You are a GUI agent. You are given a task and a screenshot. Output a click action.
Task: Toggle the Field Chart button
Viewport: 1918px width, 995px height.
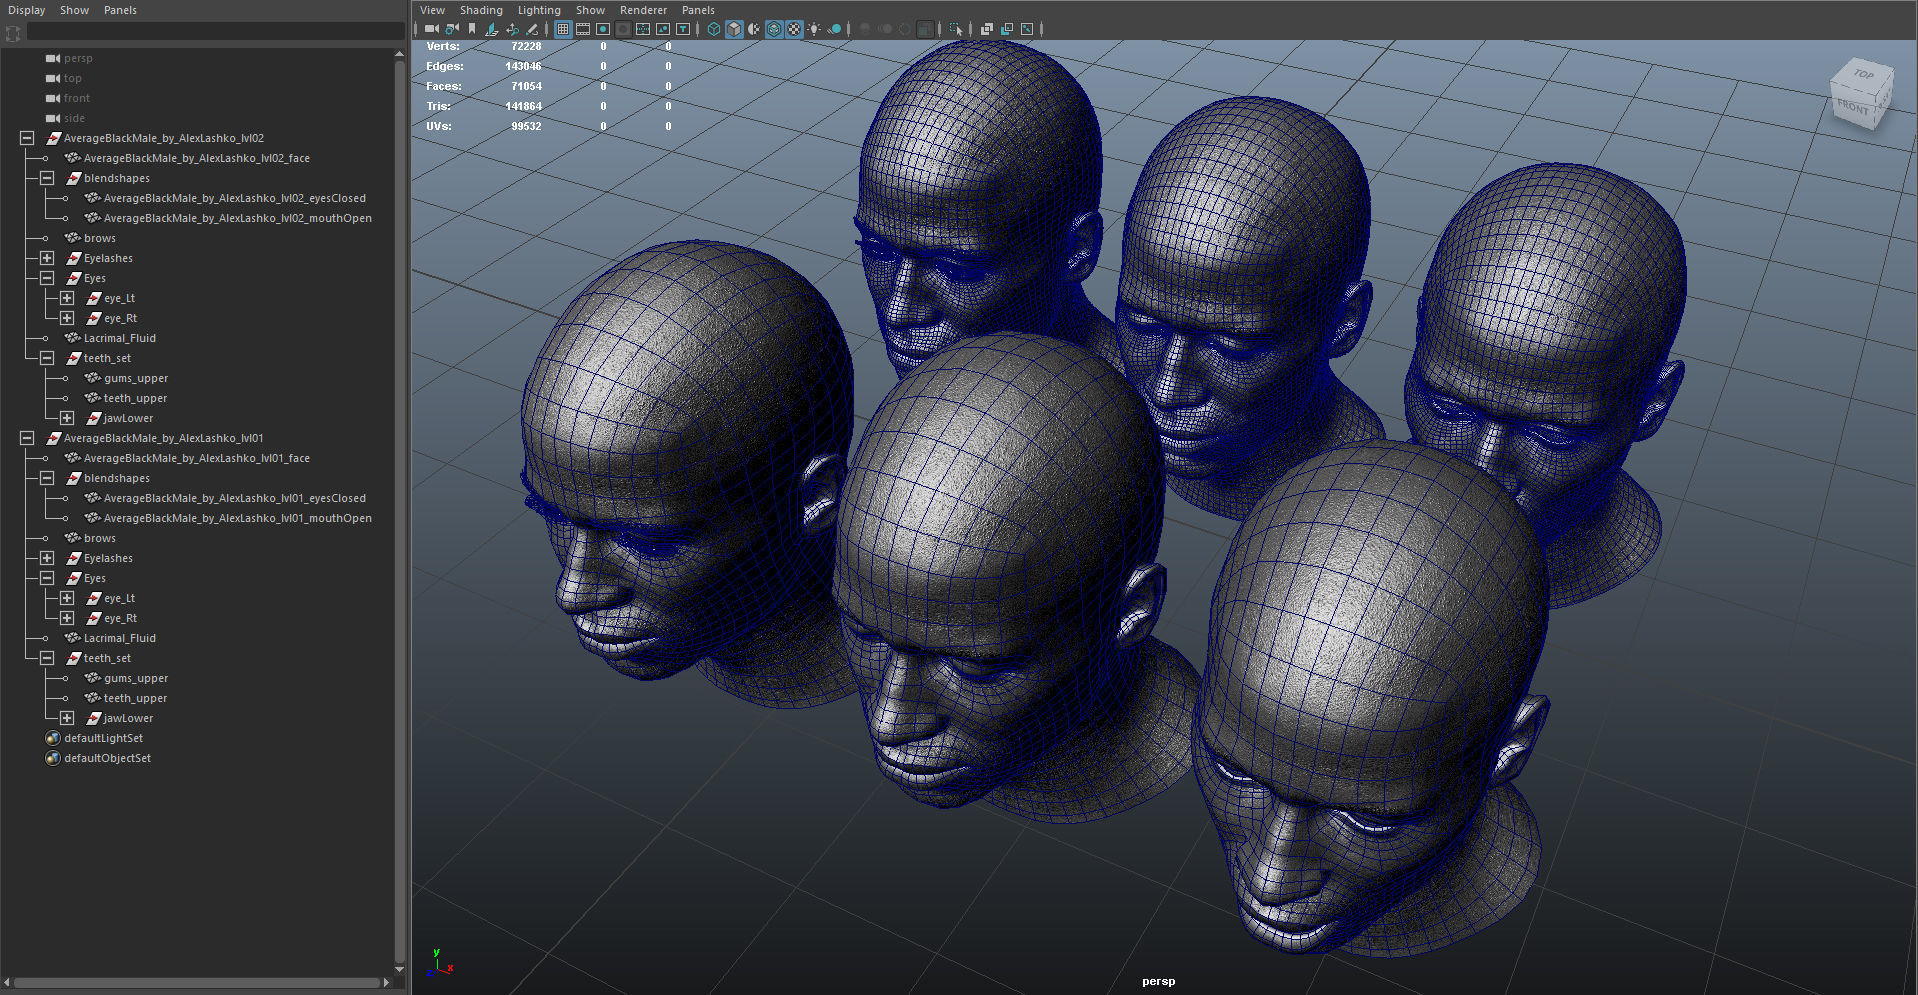(643, 29)
